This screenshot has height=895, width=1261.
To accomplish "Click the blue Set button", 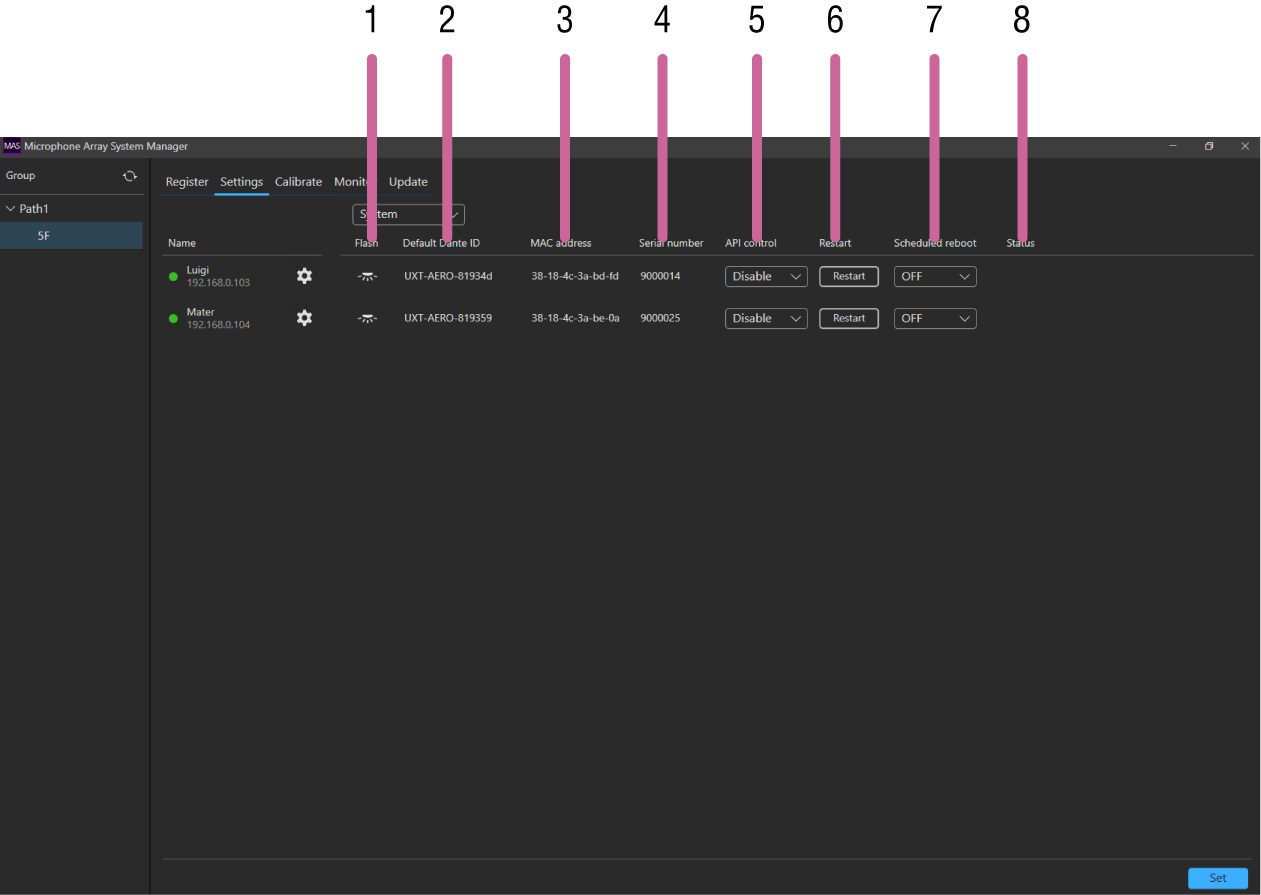I will 1217,878.
